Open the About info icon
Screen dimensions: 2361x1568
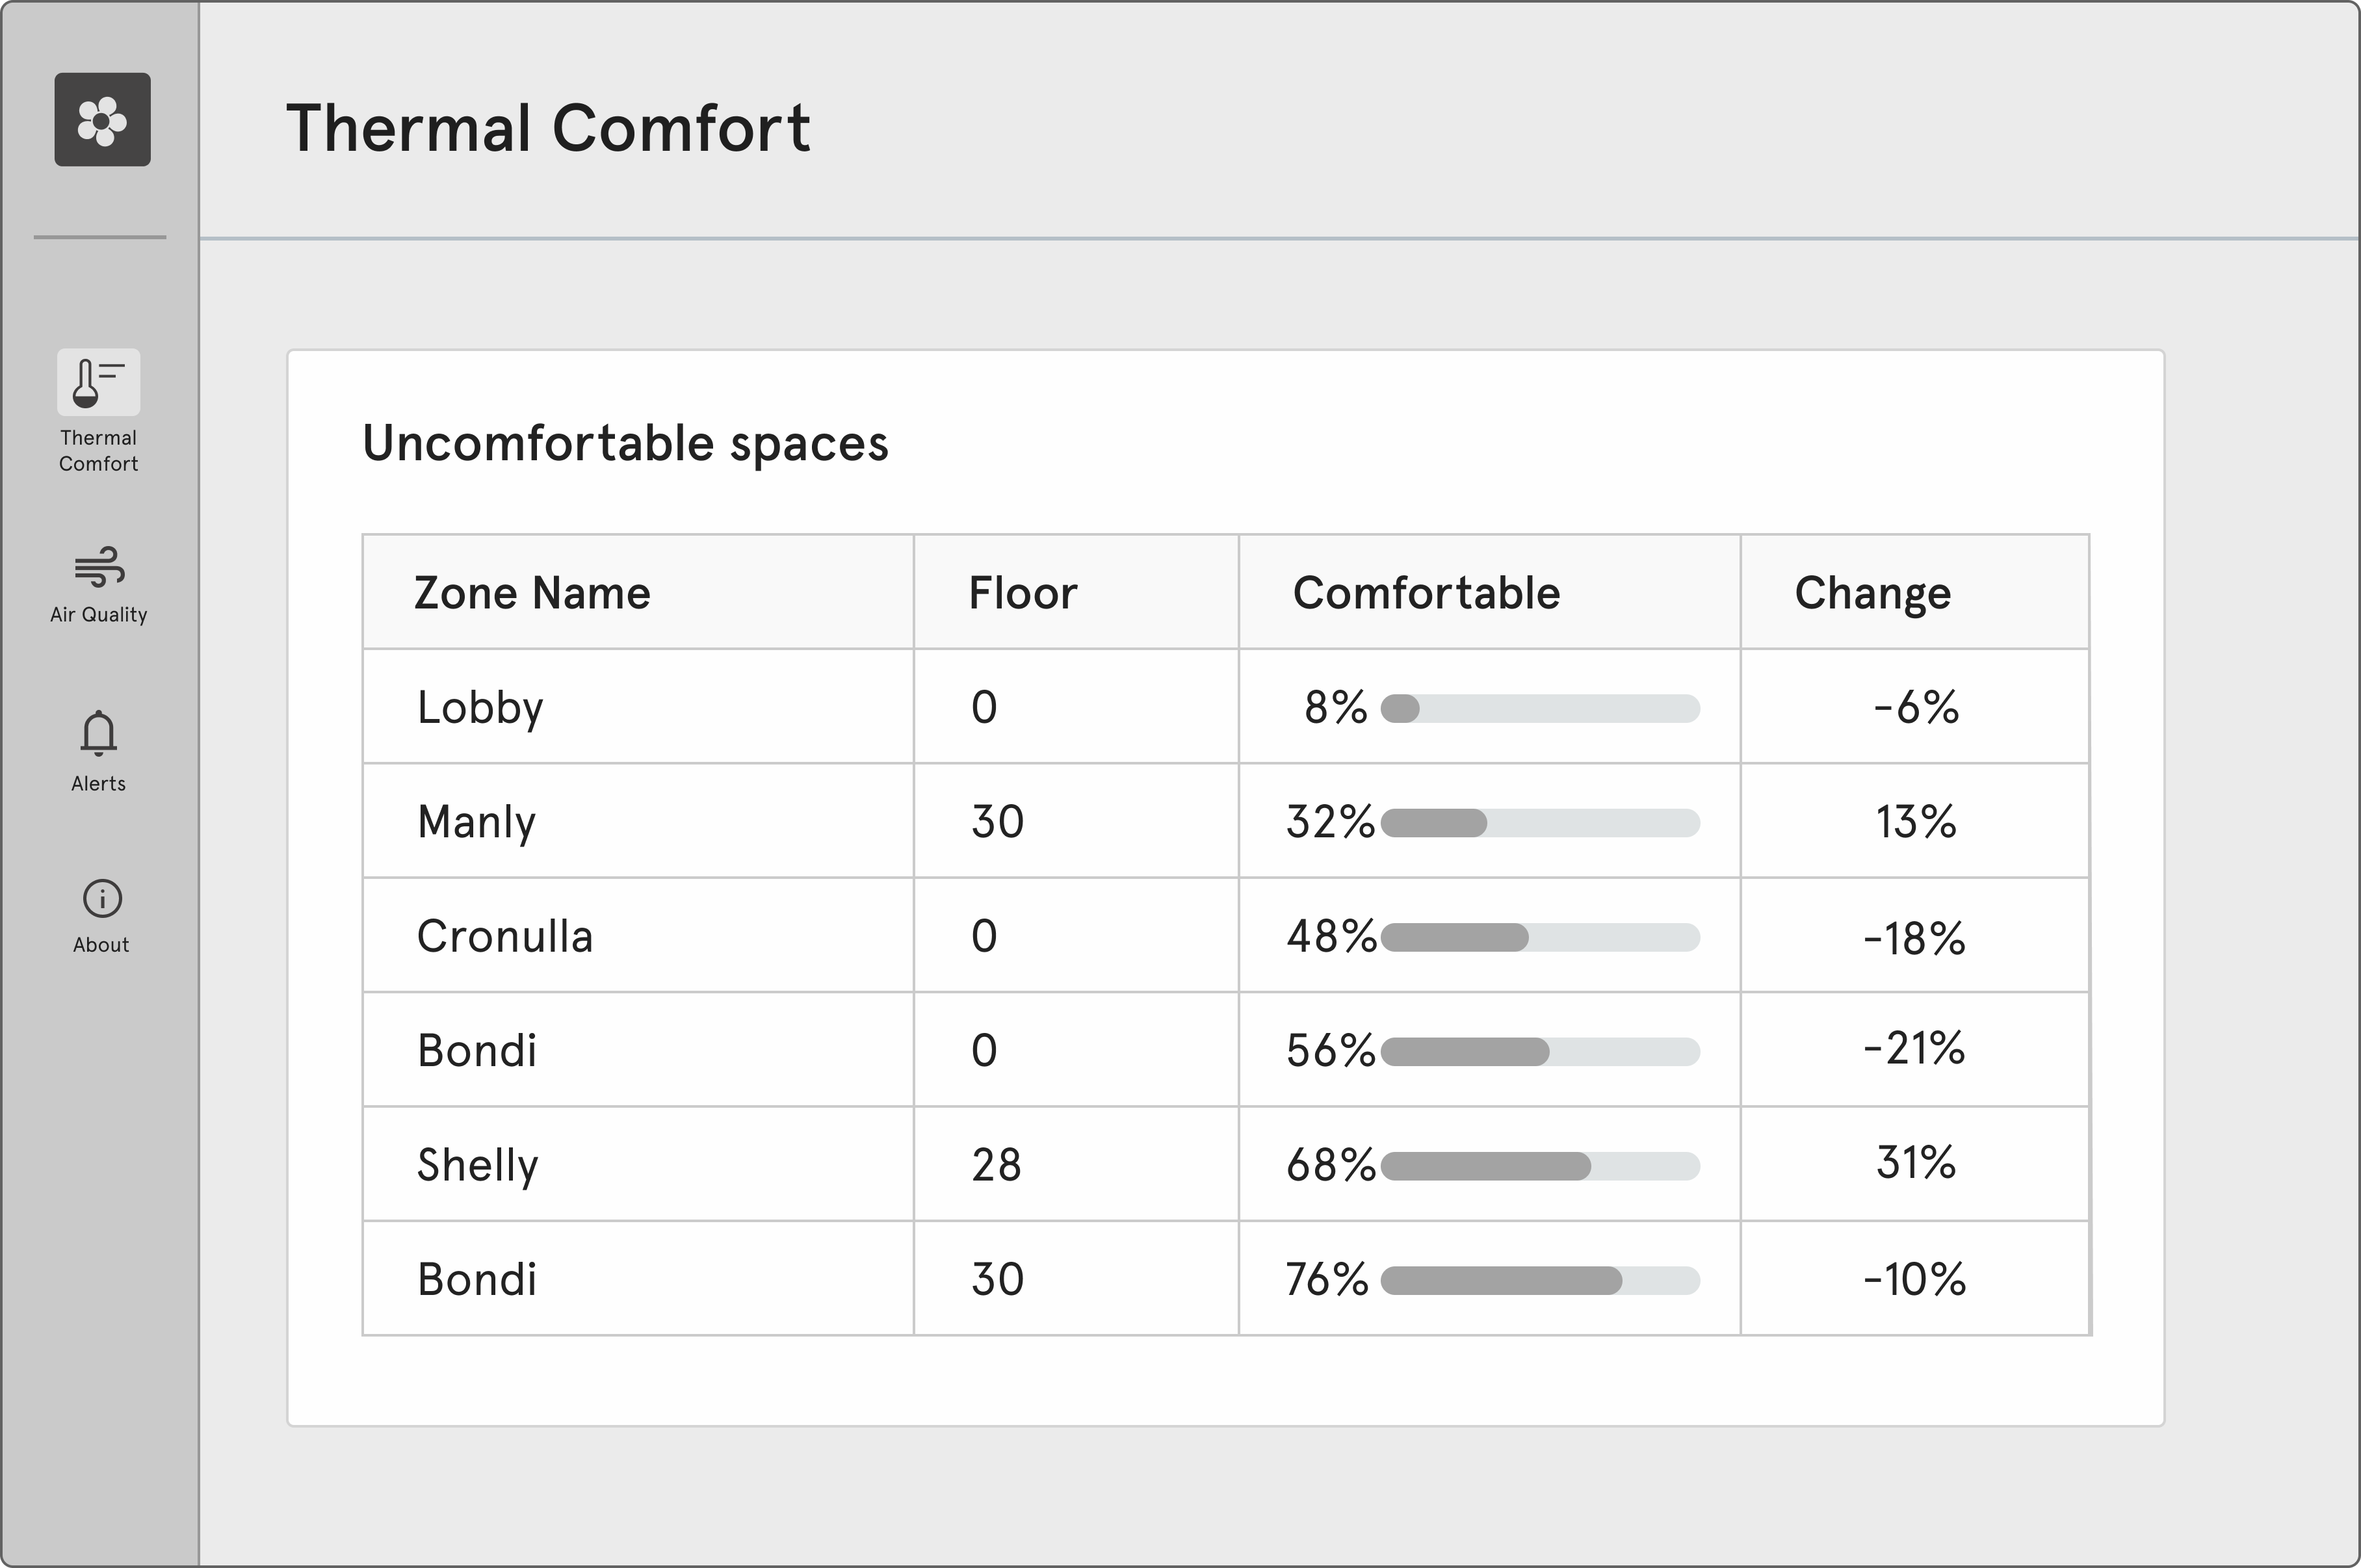[102, 898]
